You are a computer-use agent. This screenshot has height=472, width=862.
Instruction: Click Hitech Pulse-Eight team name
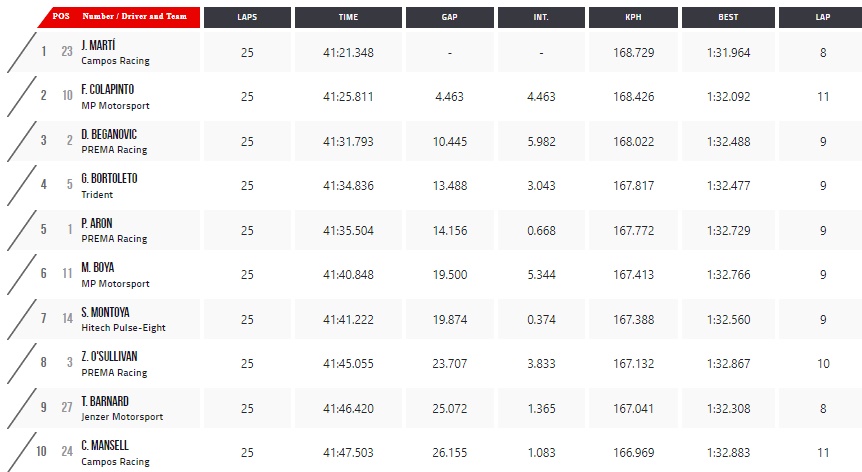coord(123,327)
